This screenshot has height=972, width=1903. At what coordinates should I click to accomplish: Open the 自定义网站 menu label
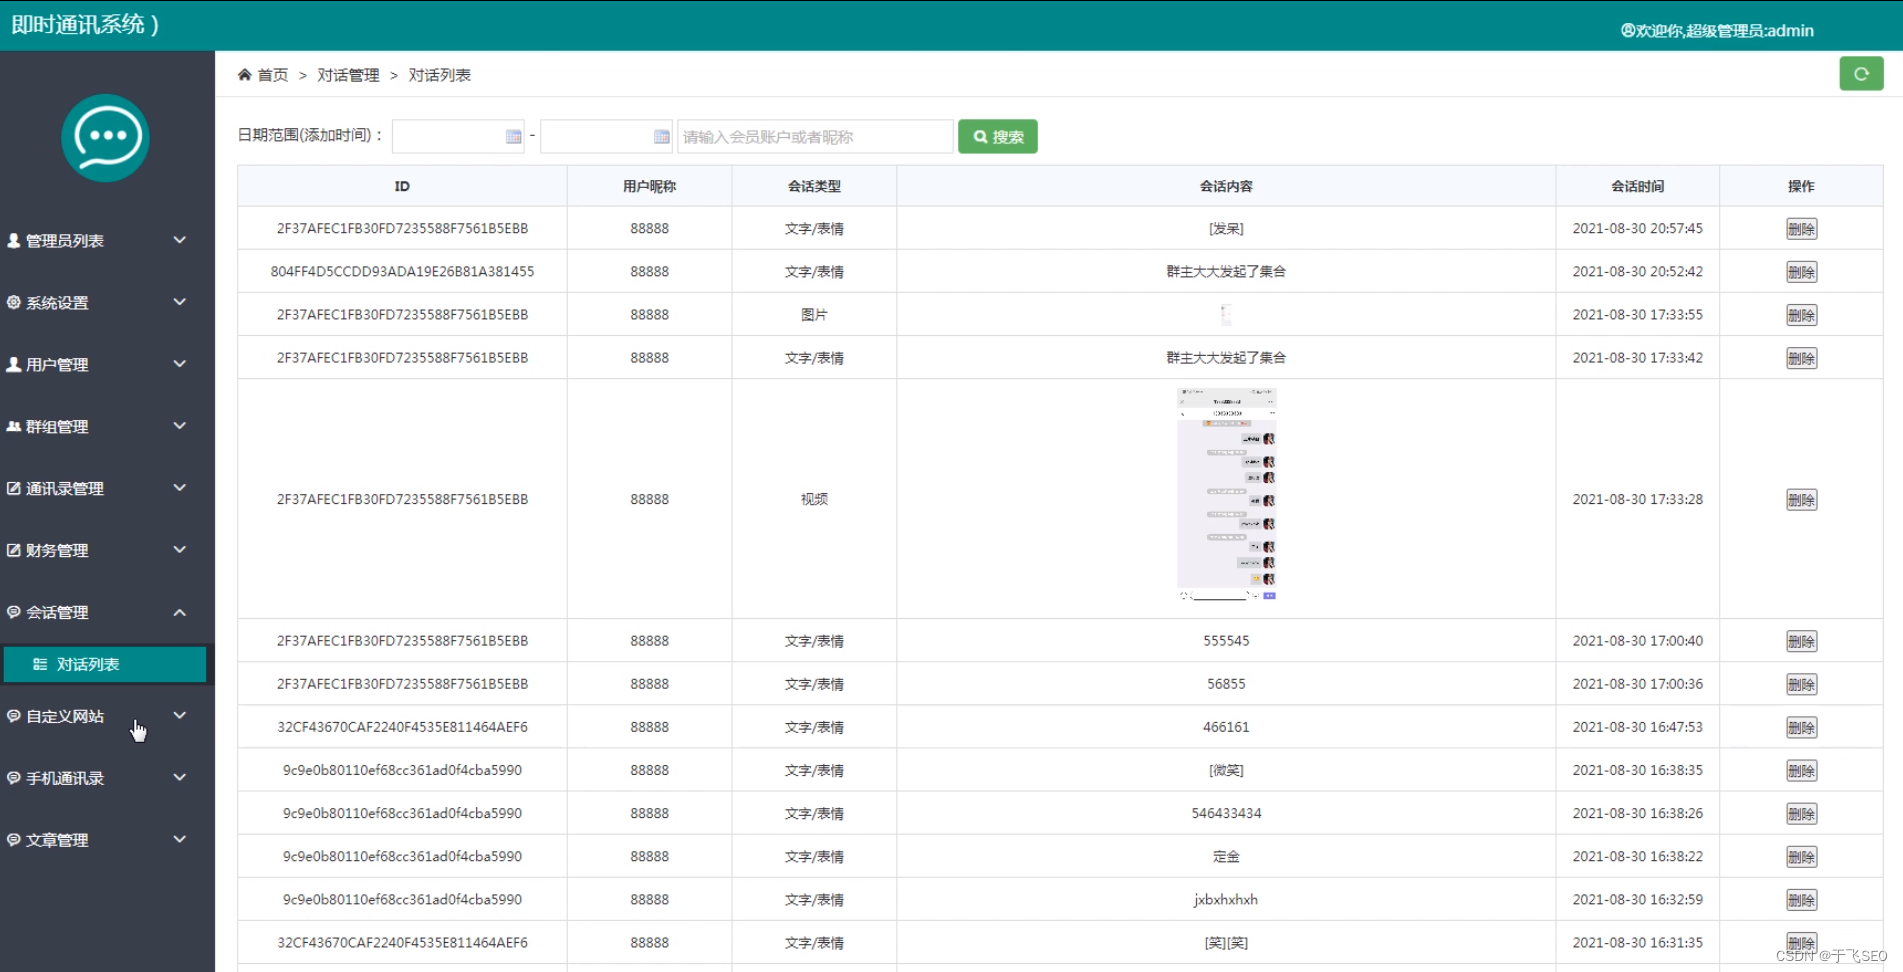[65, 716]
